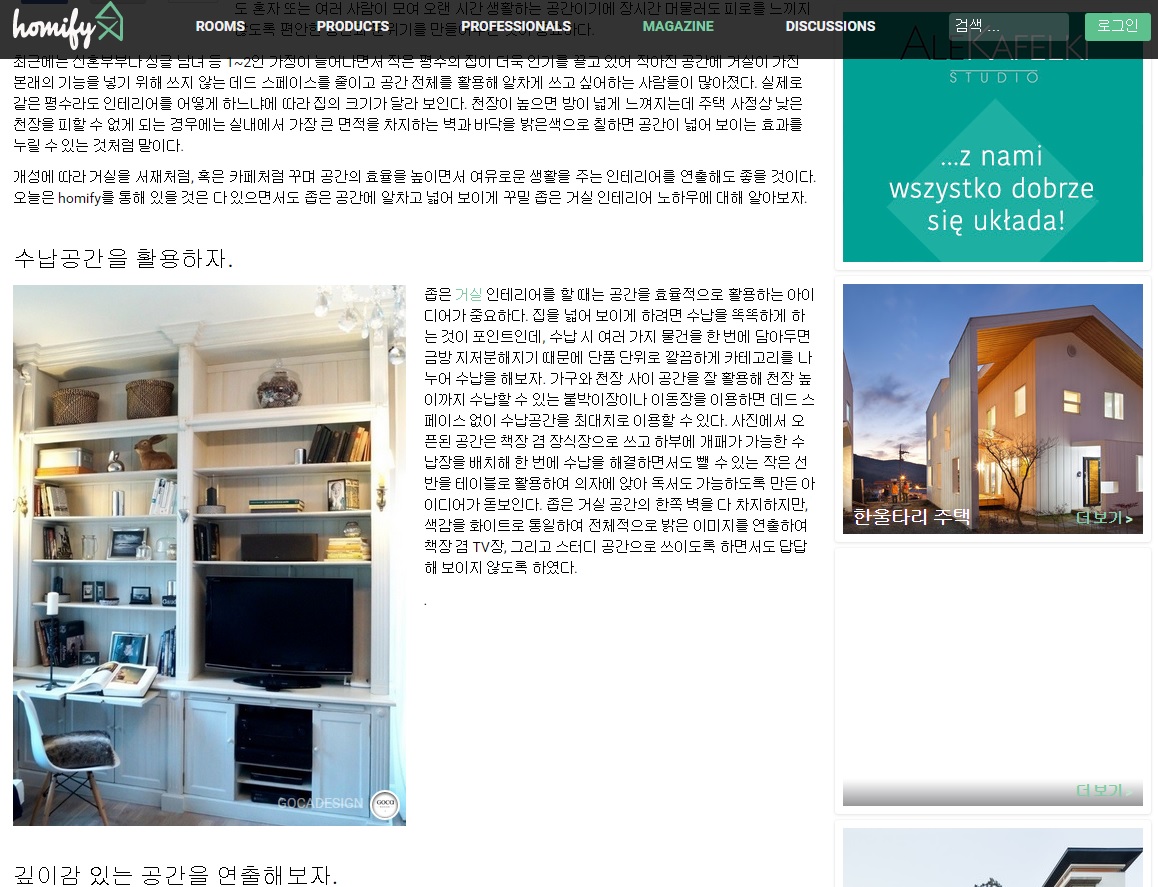This screenshot has height=887, width=1158.
Task: Open the MAGAZINE section
Action: click(678, 27)
